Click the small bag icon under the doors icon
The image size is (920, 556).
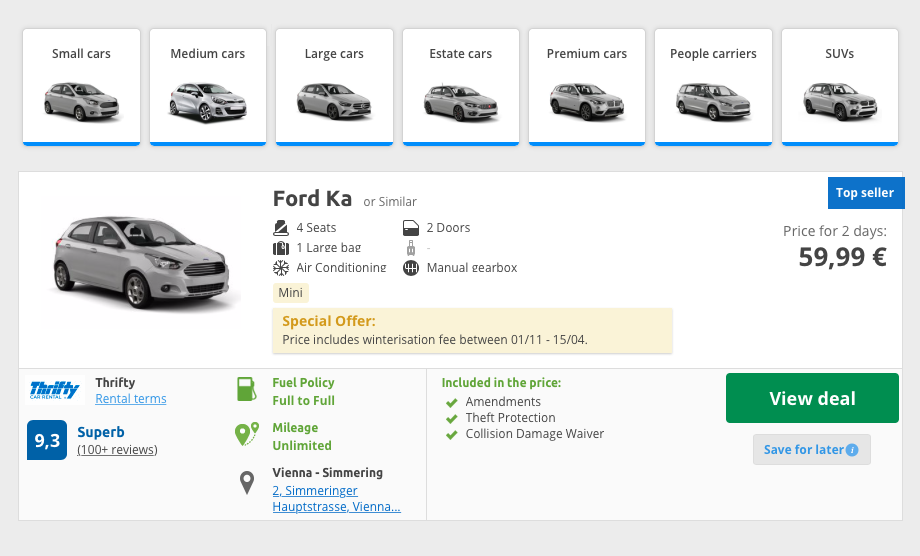(411, 248)
